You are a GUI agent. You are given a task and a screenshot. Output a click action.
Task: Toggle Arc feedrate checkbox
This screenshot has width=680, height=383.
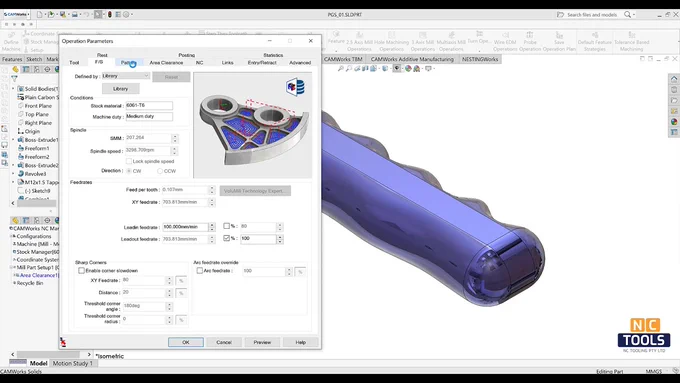pyautogui.click(x=199, y=270)
